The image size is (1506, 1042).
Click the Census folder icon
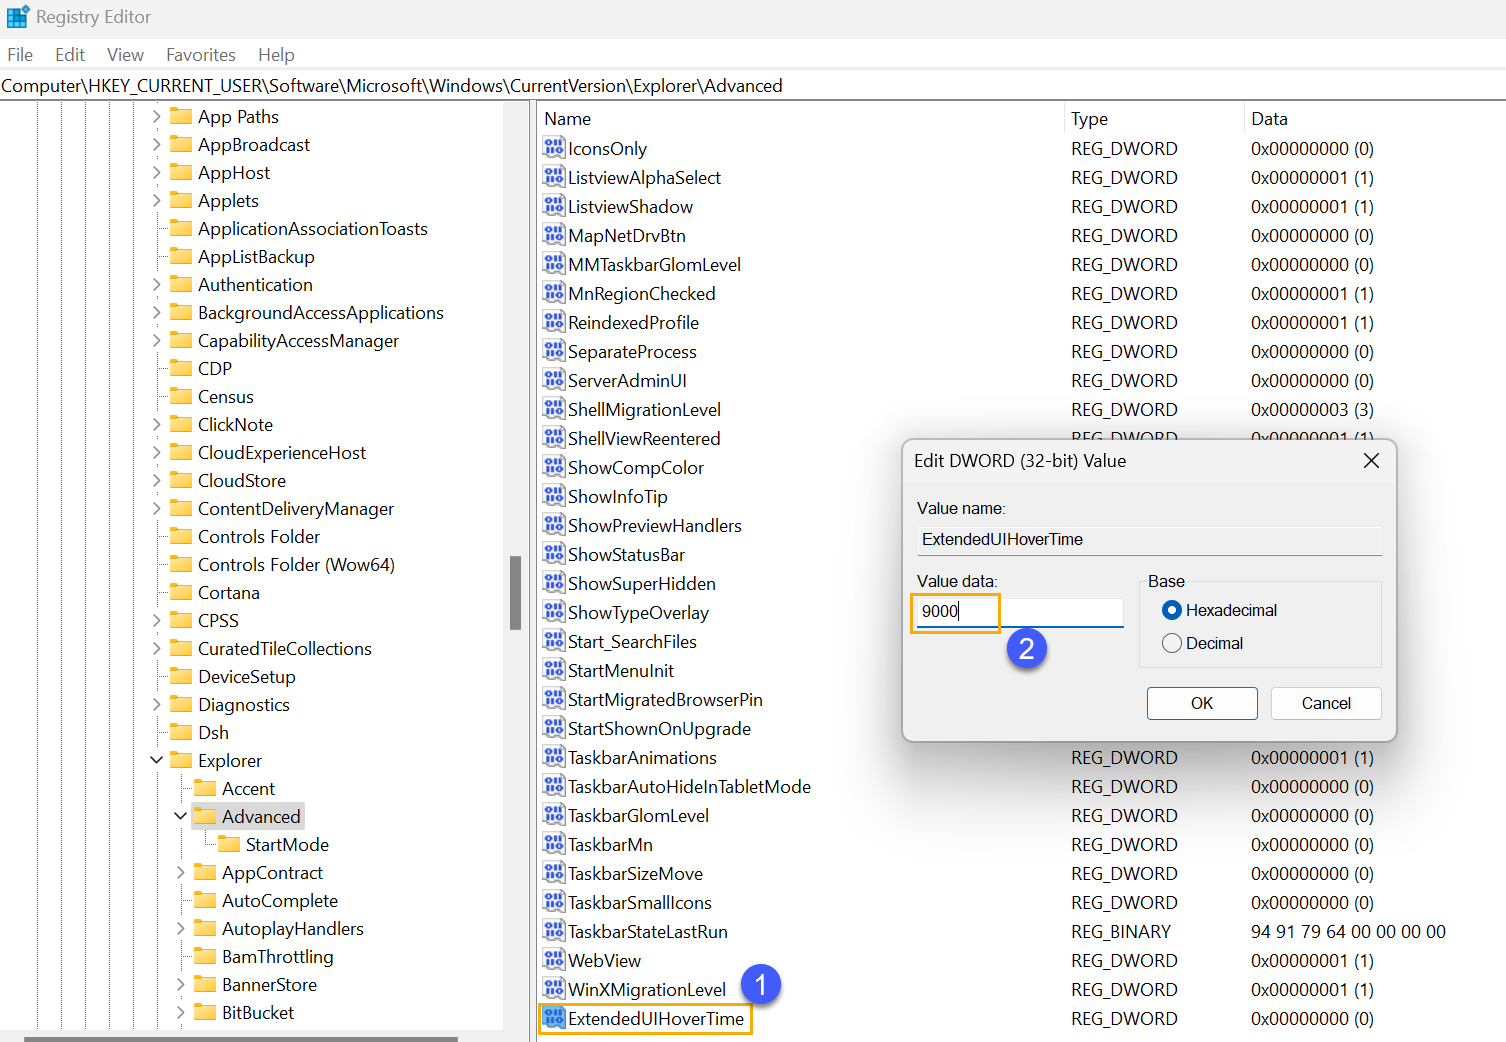coord(181,396)
